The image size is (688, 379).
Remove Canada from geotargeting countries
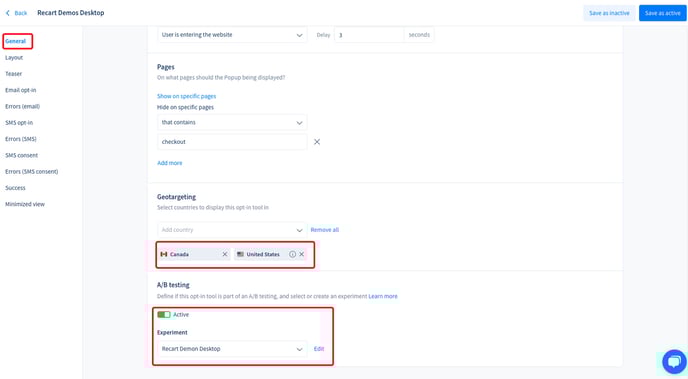[225, 254]
